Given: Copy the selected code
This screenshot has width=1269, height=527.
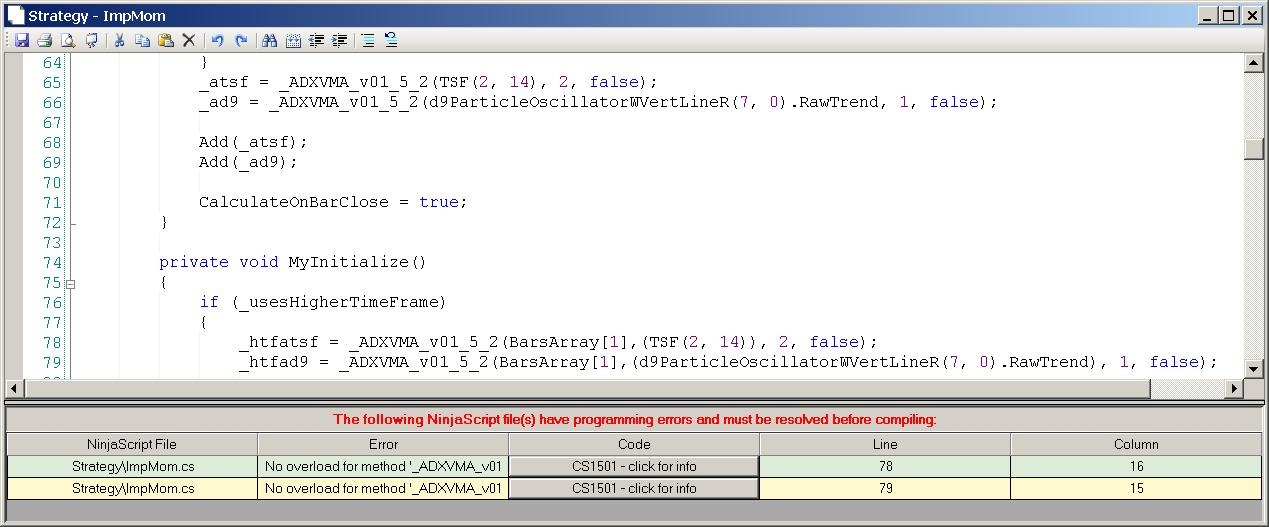Looking at the screenshot, I should 142,41.
